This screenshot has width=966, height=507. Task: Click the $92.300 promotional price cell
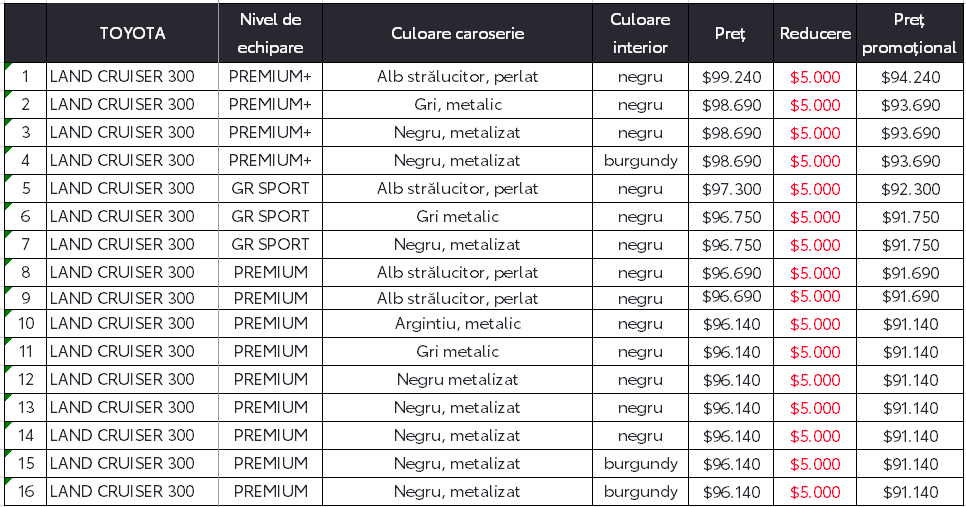pos(910,189)
